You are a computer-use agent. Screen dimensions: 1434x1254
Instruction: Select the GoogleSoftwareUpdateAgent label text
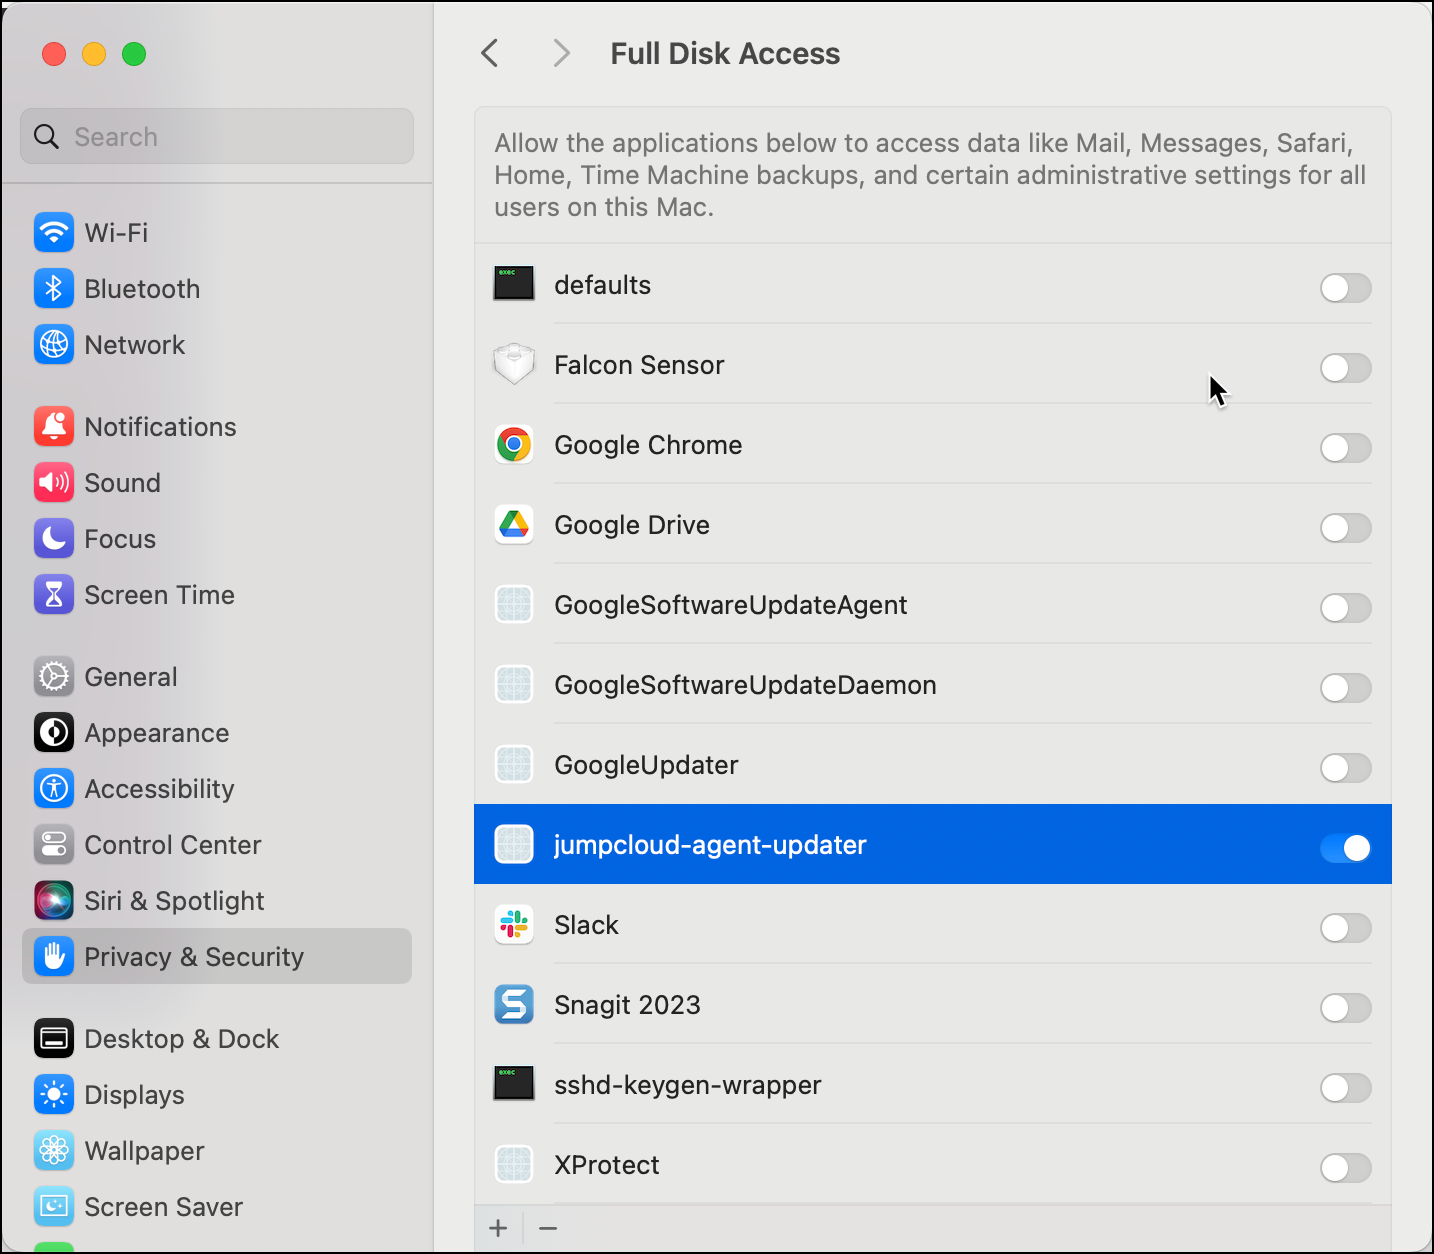point(731,605)
